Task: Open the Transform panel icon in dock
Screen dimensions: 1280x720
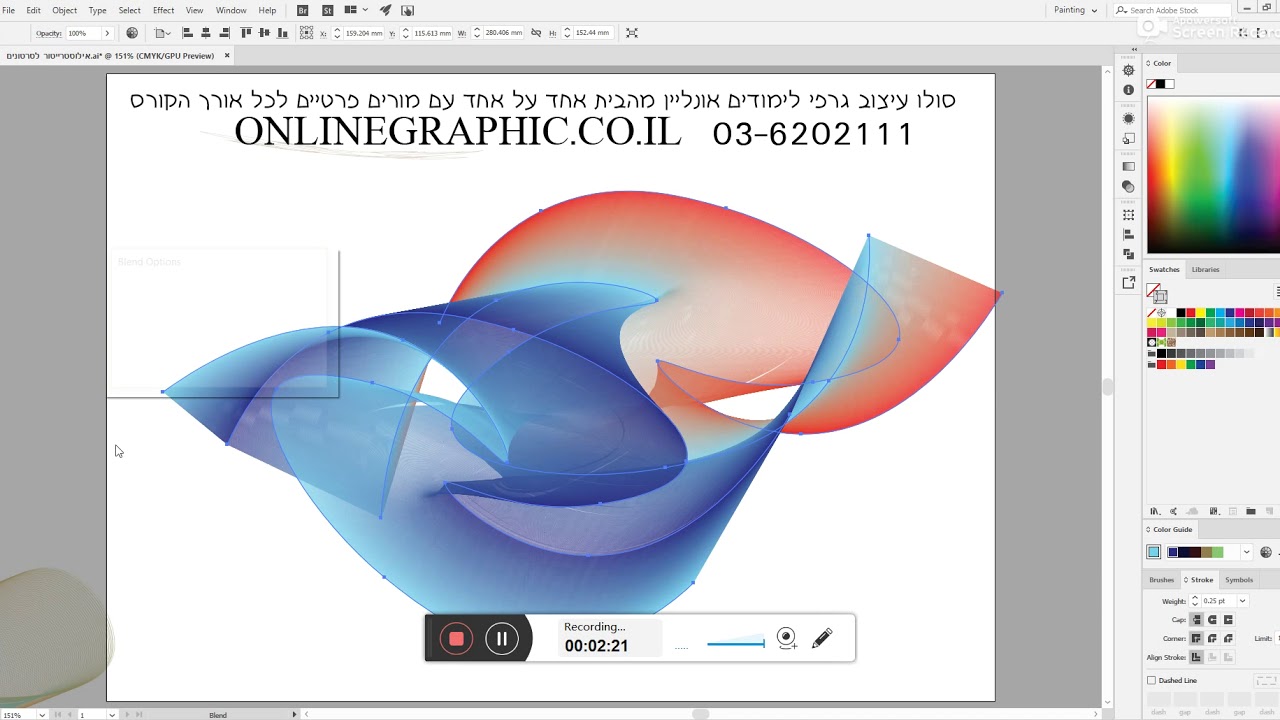Action: [x=1129, y=215]
